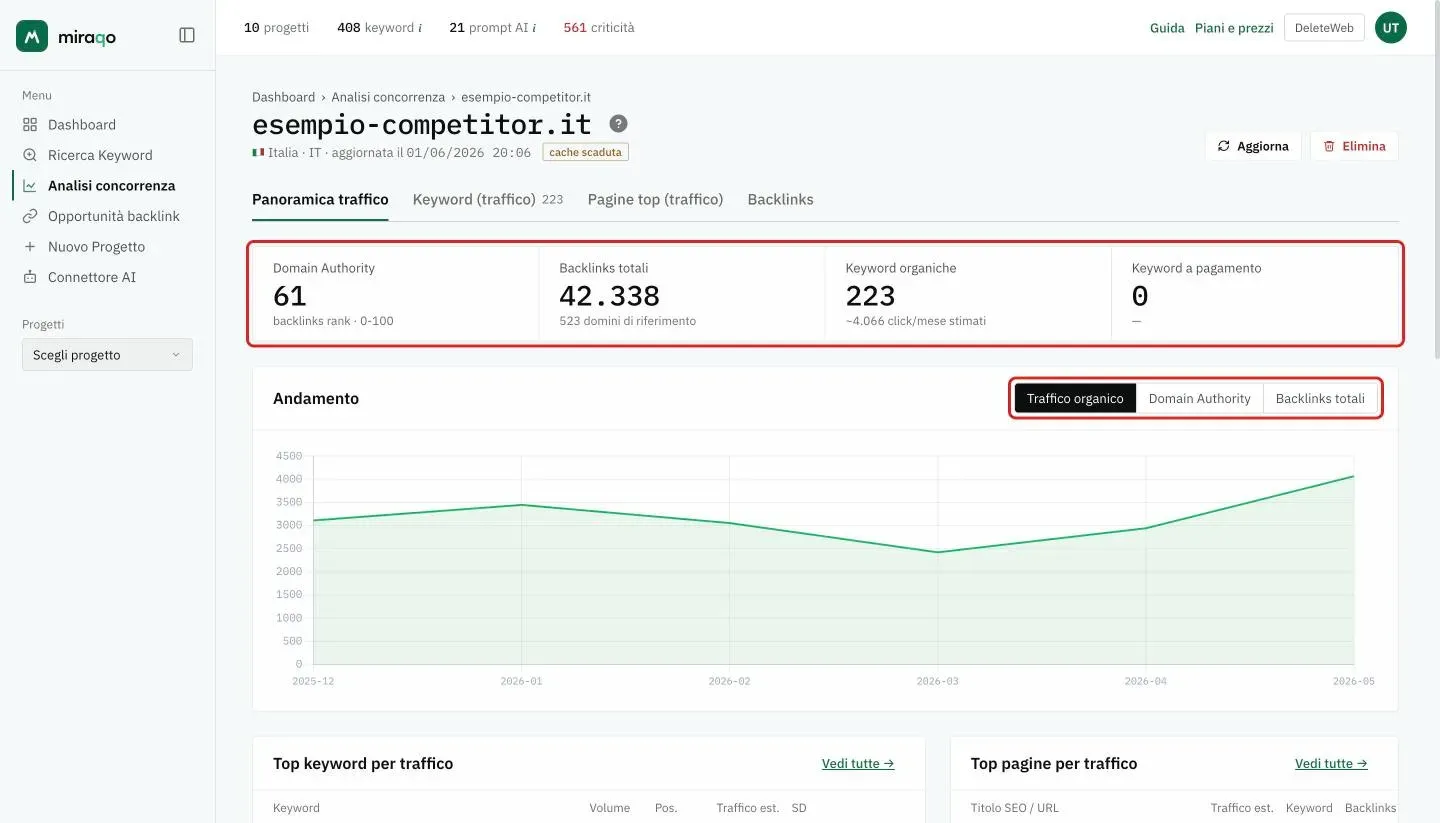Click the Dashboard grid icon in menu
The height and width of the screenshot is (823, 1440).
pos(30,125)
